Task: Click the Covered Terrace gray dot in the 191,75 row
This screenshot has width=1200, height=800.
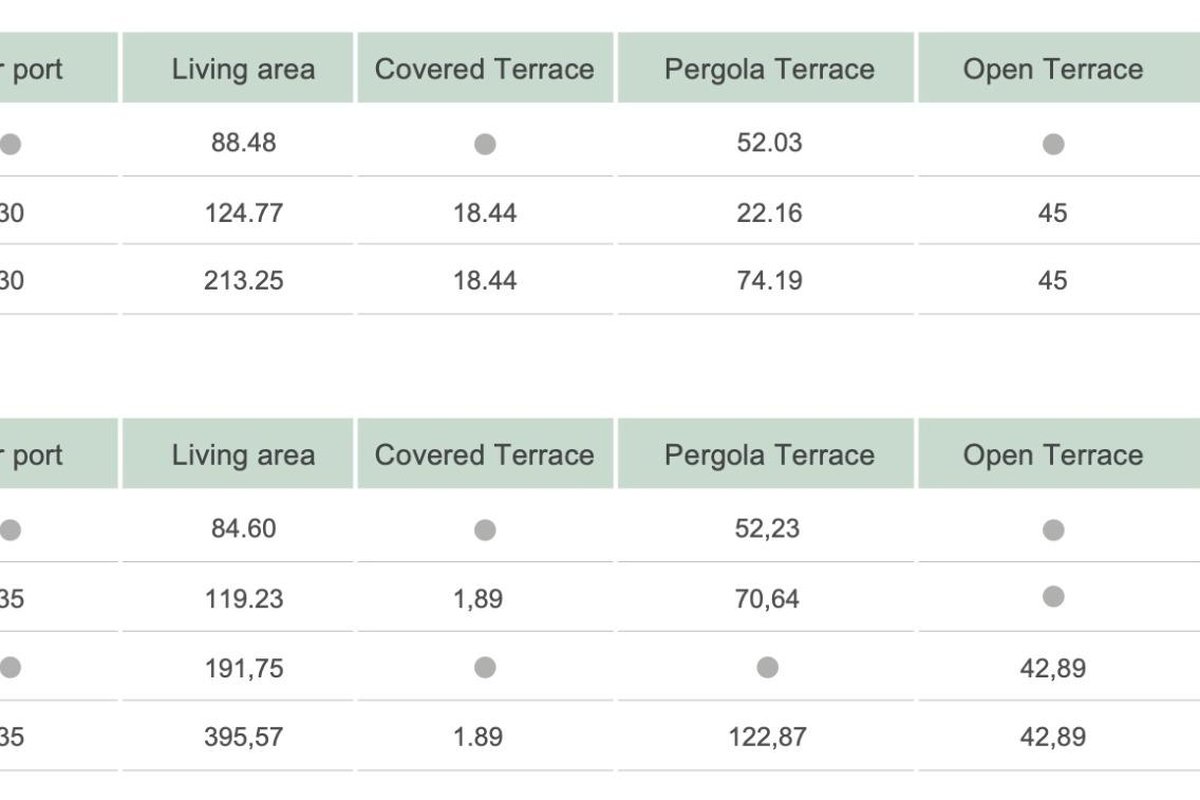Action: click(x=485, y=667)
